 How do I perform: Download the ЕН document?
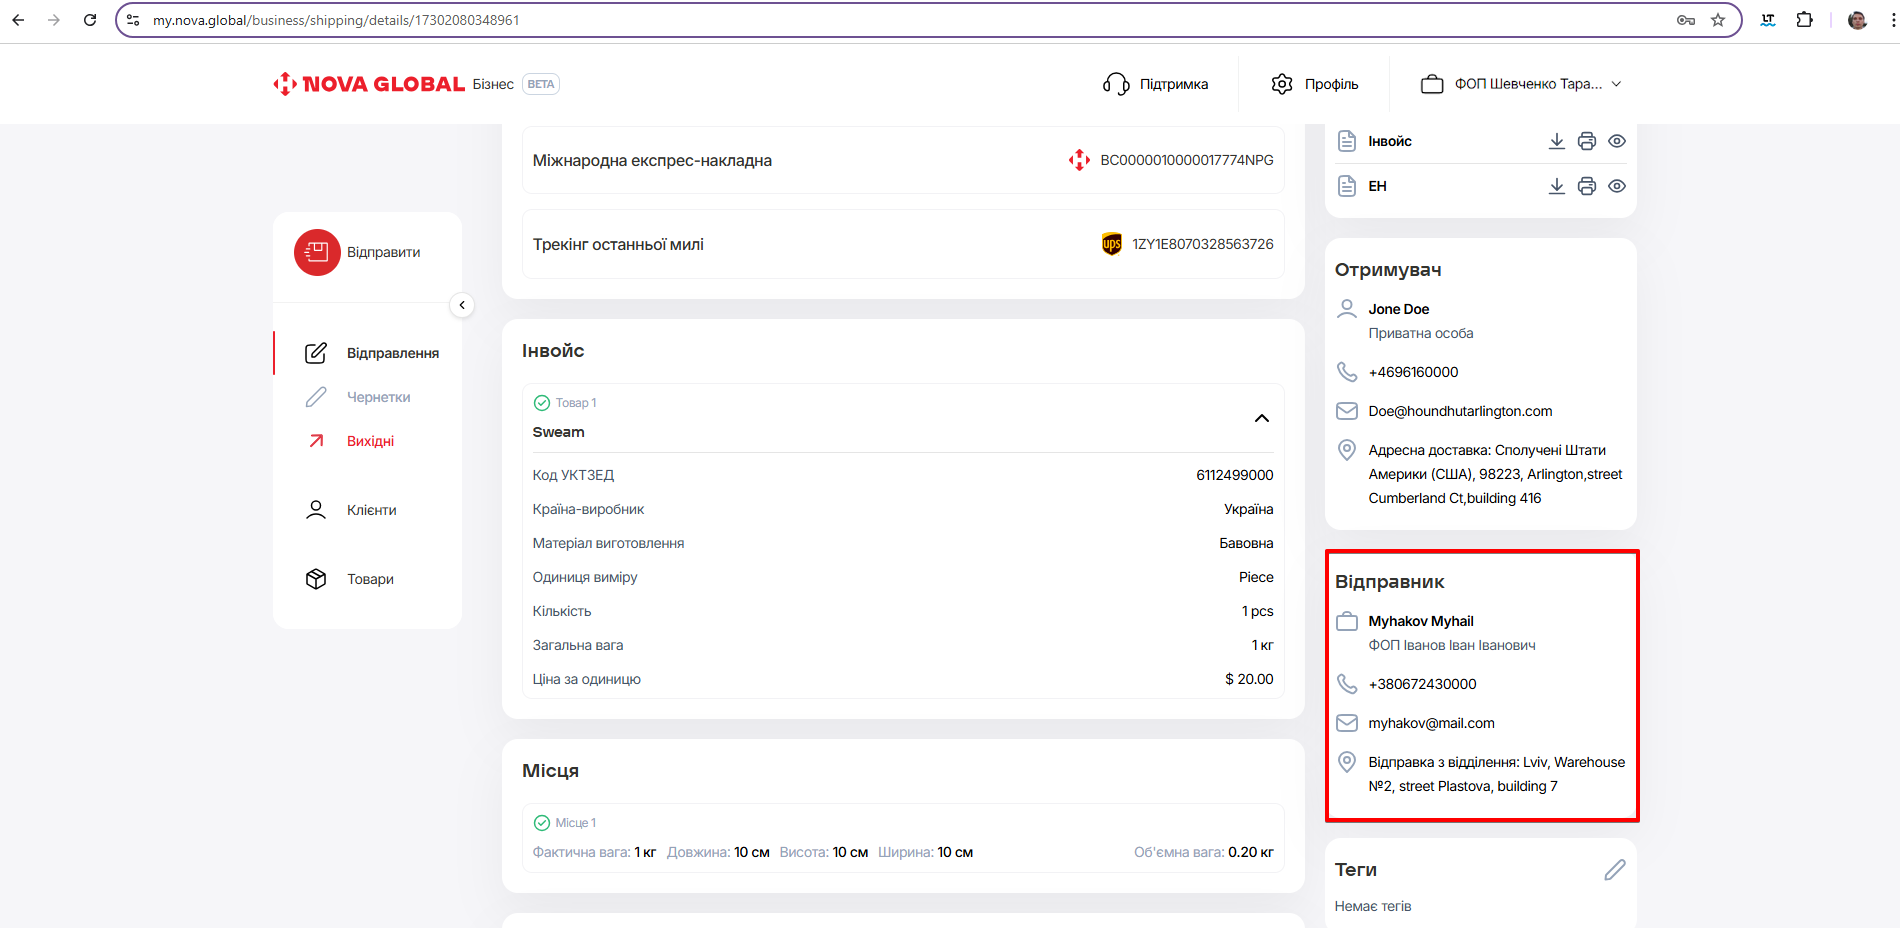[1556, 186]
